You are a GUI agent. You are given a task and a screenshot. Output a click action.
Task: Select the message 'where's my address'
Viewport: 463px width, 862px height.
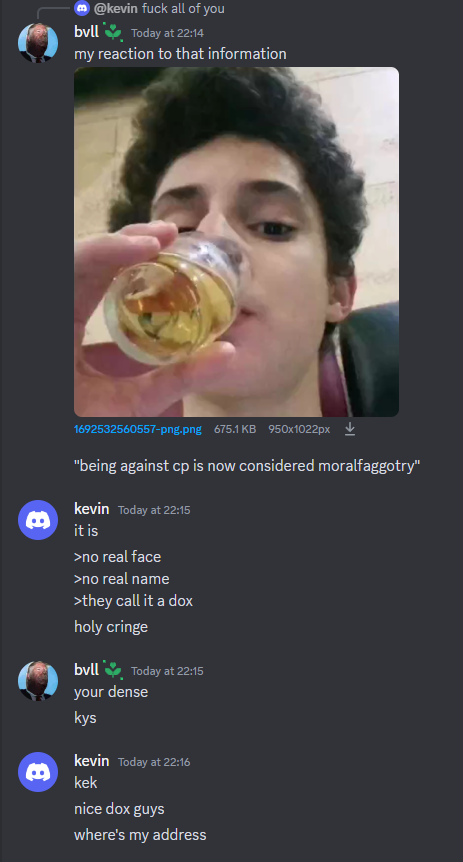140,835
